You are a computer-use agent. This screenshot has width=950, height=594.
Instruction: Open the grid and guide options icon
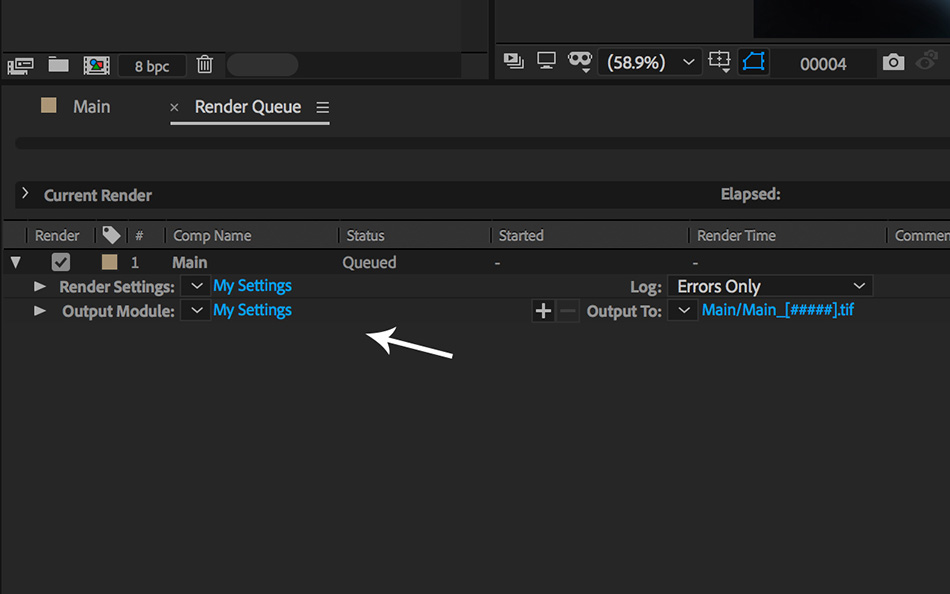[x=719, y=62]
